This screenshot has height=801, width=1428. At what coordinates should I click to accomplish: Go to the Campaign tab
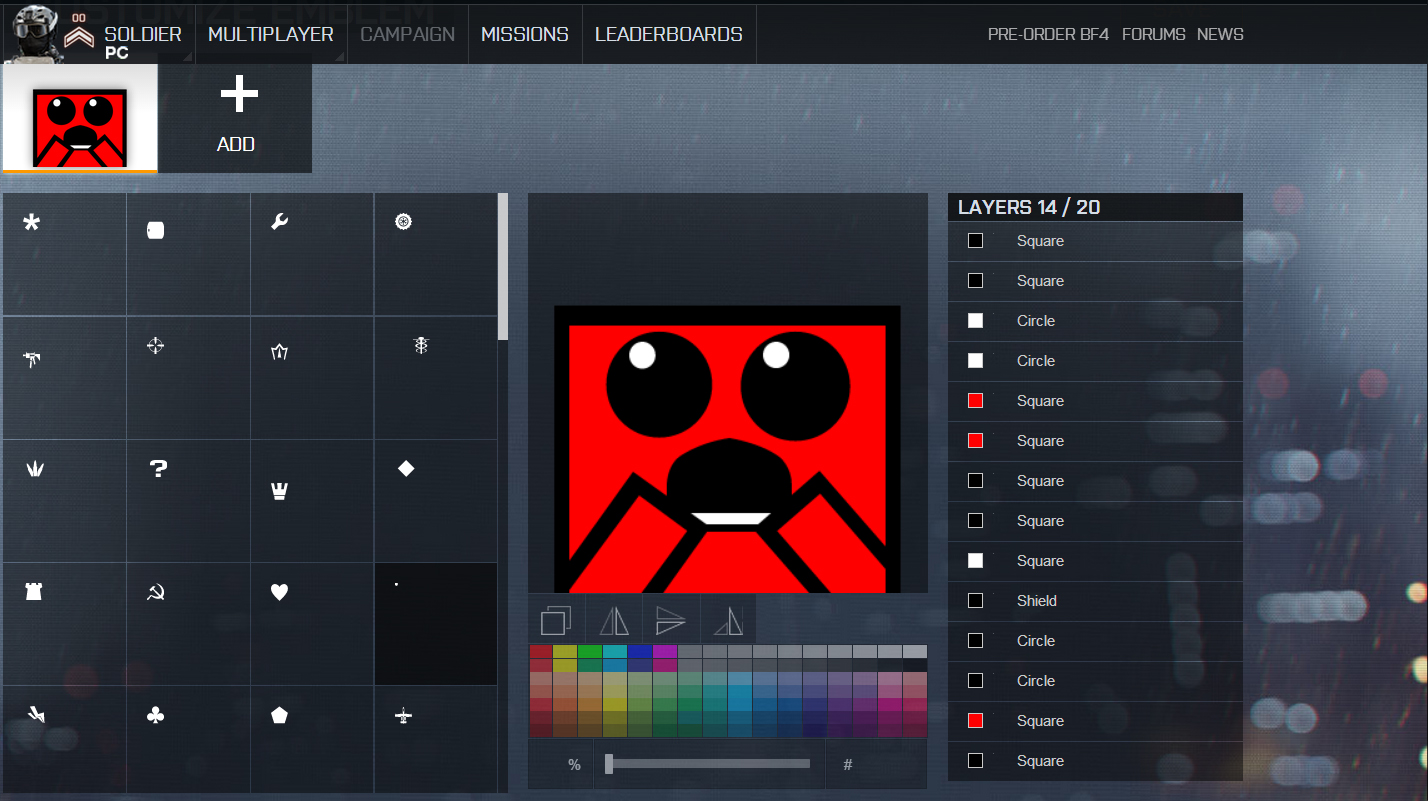click(407, 34)
